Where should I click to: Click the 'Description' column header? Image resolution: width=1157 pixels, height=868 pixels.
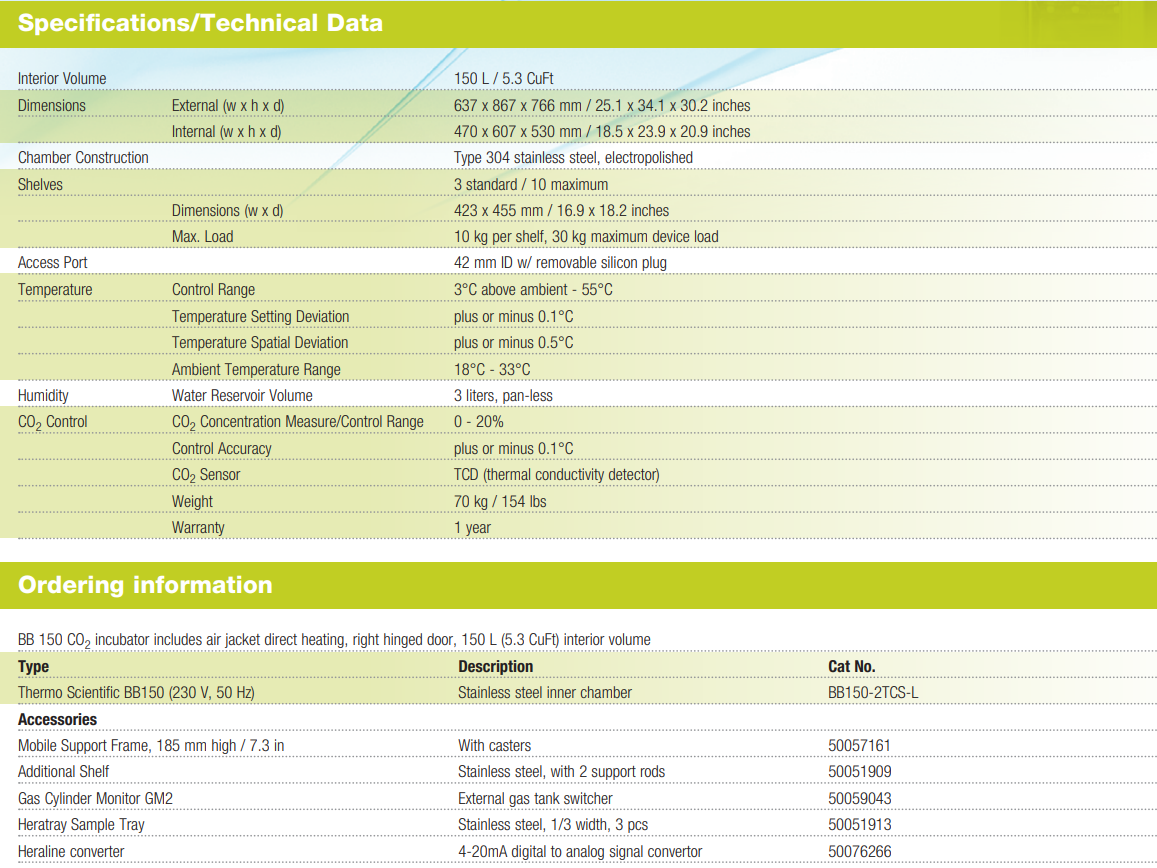coord(495,666)
